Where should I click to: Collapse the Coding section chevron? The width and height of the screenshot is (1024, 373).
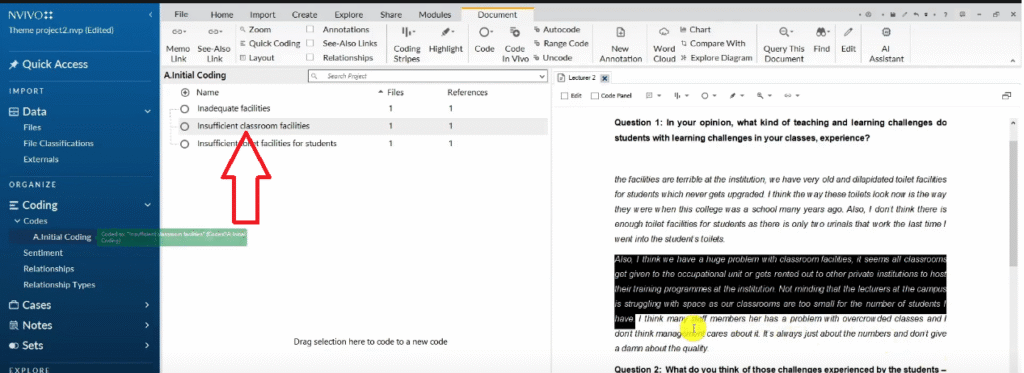(147, 205)
